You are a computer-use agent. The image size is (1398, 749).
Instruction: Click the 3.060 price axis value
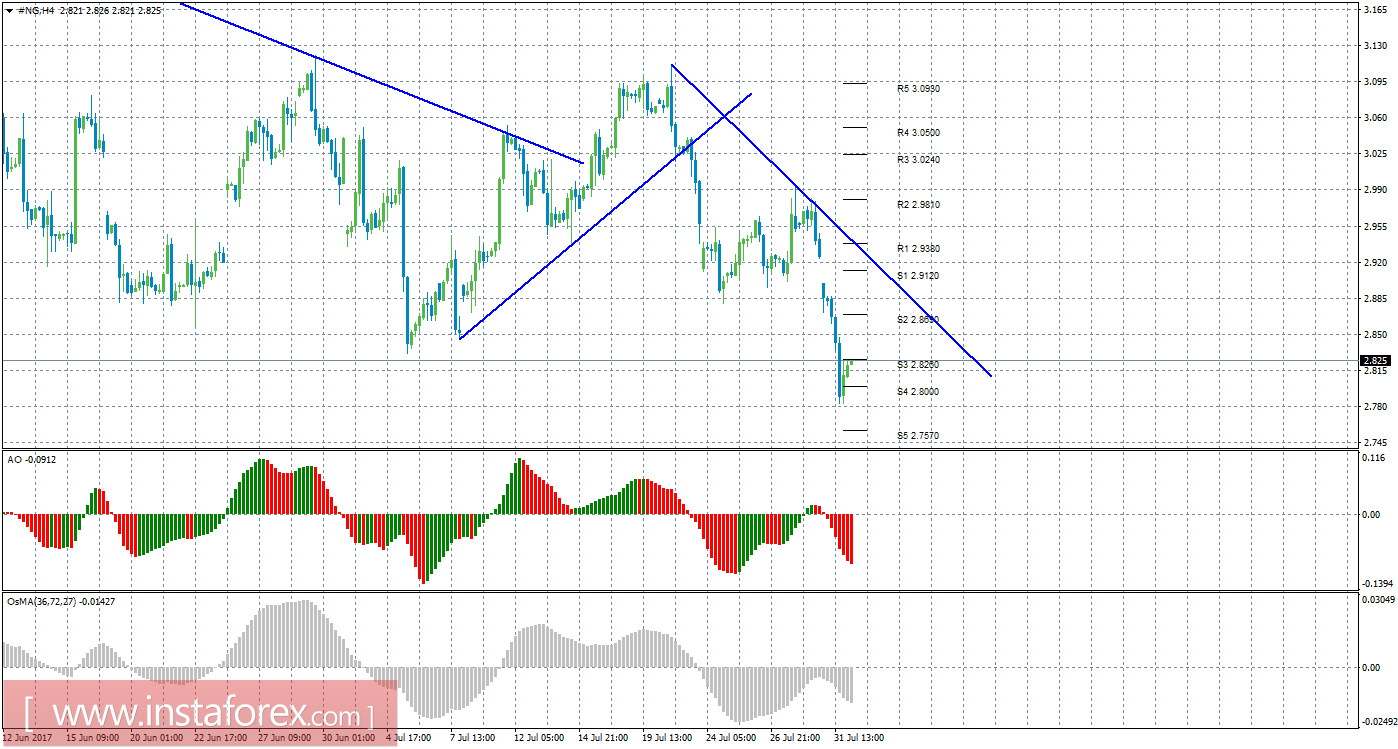(1374, 118)
